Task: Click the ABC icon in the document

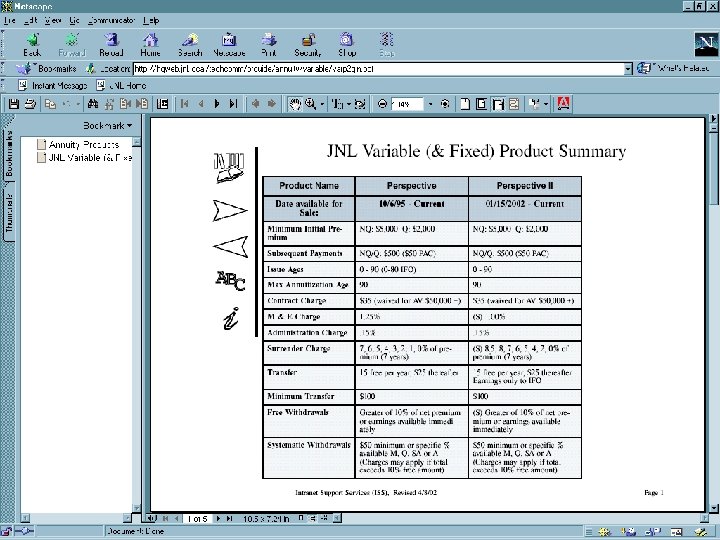Action: 231,281
